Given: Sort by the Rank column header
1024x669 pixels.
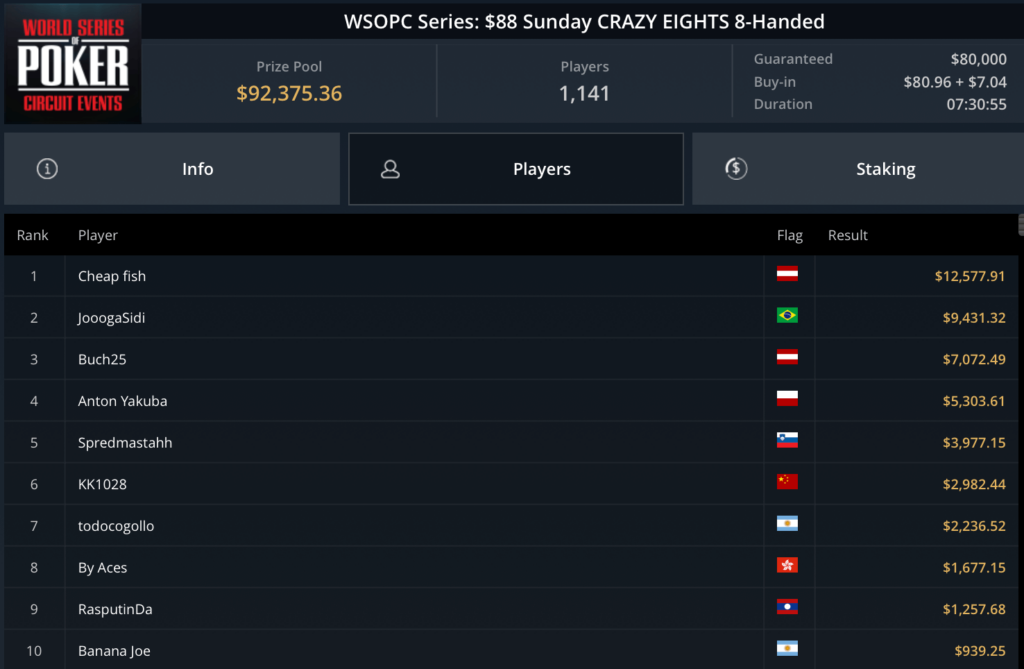Looking at the screenshot, I should point(33,236).
